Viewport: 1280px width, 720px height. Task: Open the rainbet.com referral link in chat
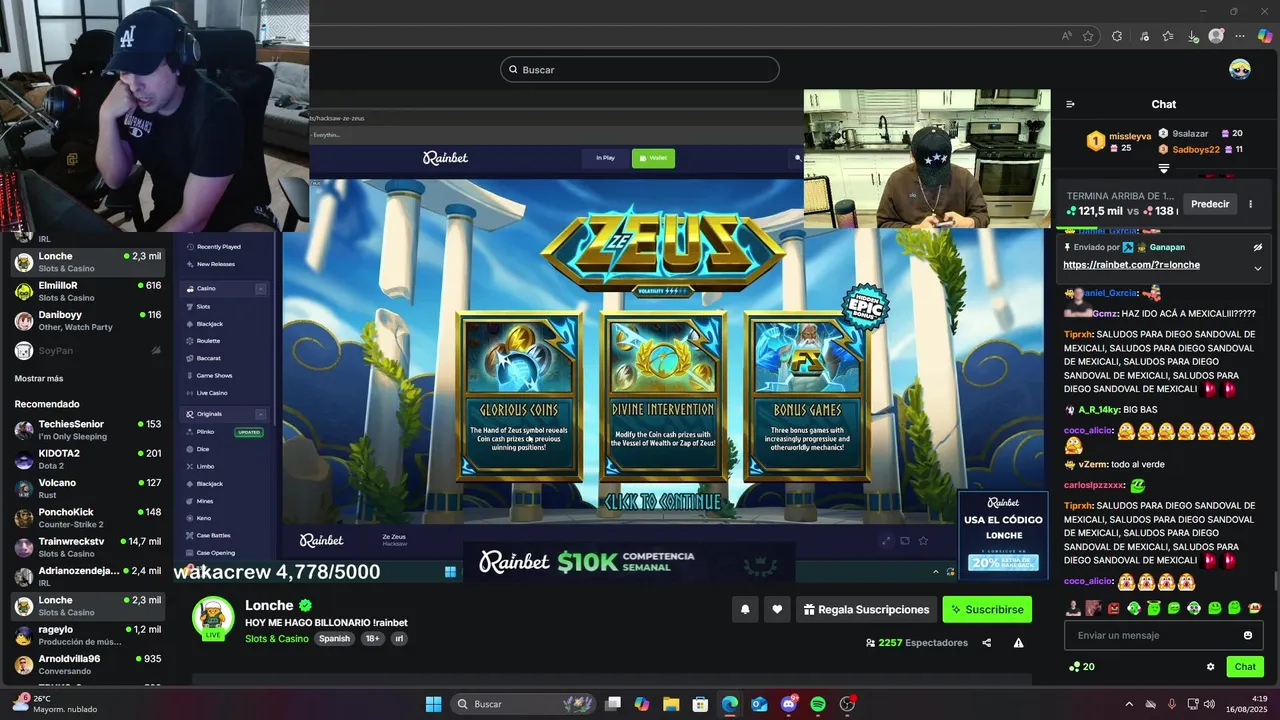click(x=1131, y=265)
